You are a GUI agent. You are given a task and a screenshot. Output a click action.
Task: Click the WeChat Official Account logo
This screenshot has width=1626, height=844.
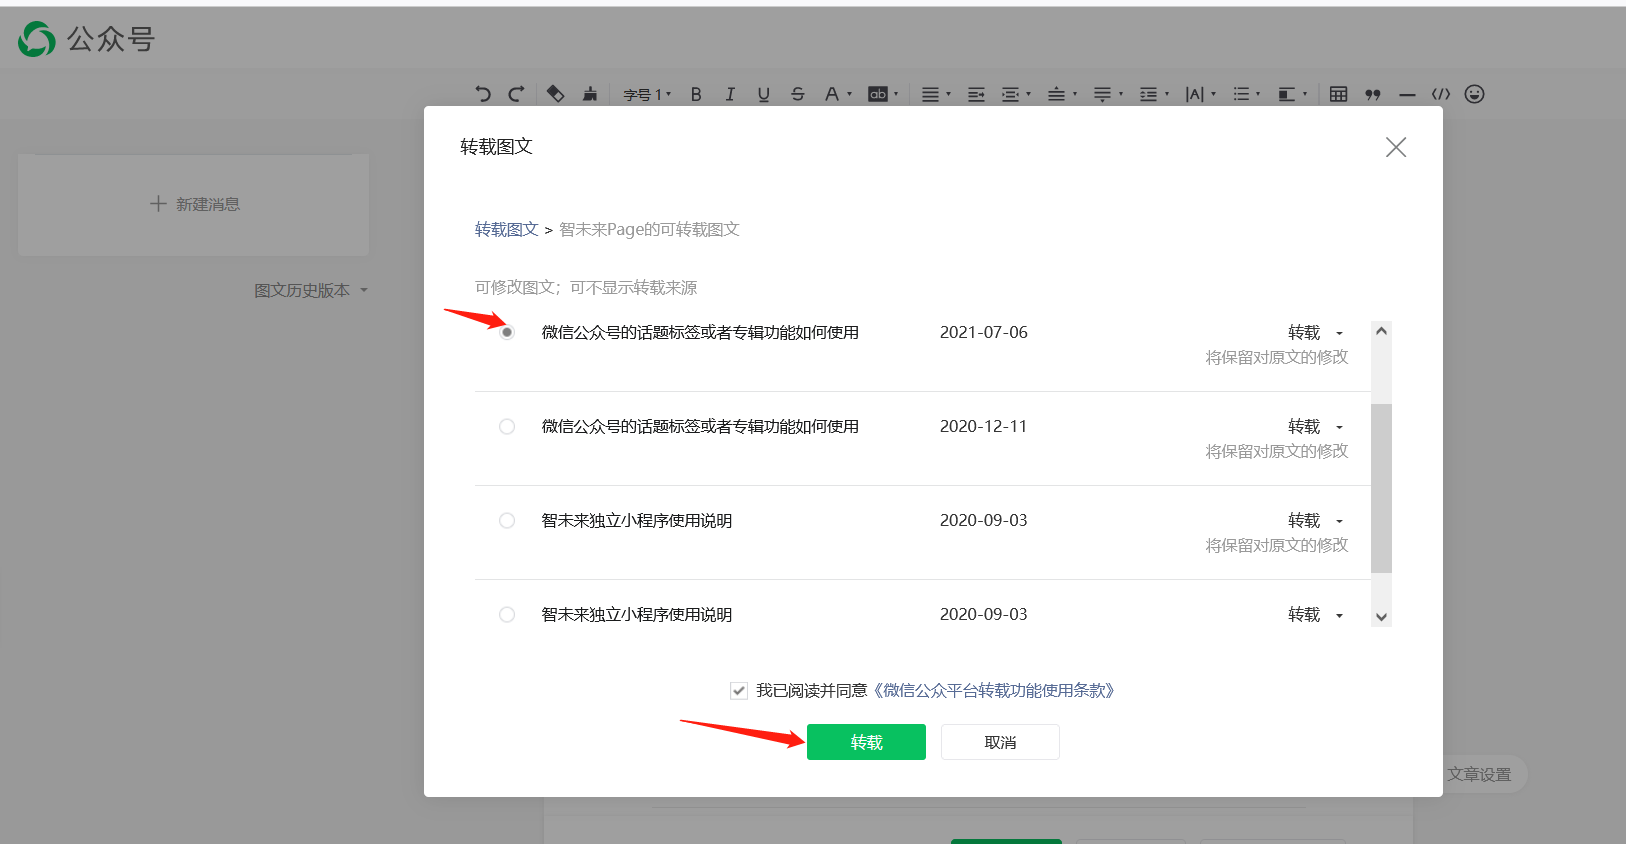click(x=86, y=39)
